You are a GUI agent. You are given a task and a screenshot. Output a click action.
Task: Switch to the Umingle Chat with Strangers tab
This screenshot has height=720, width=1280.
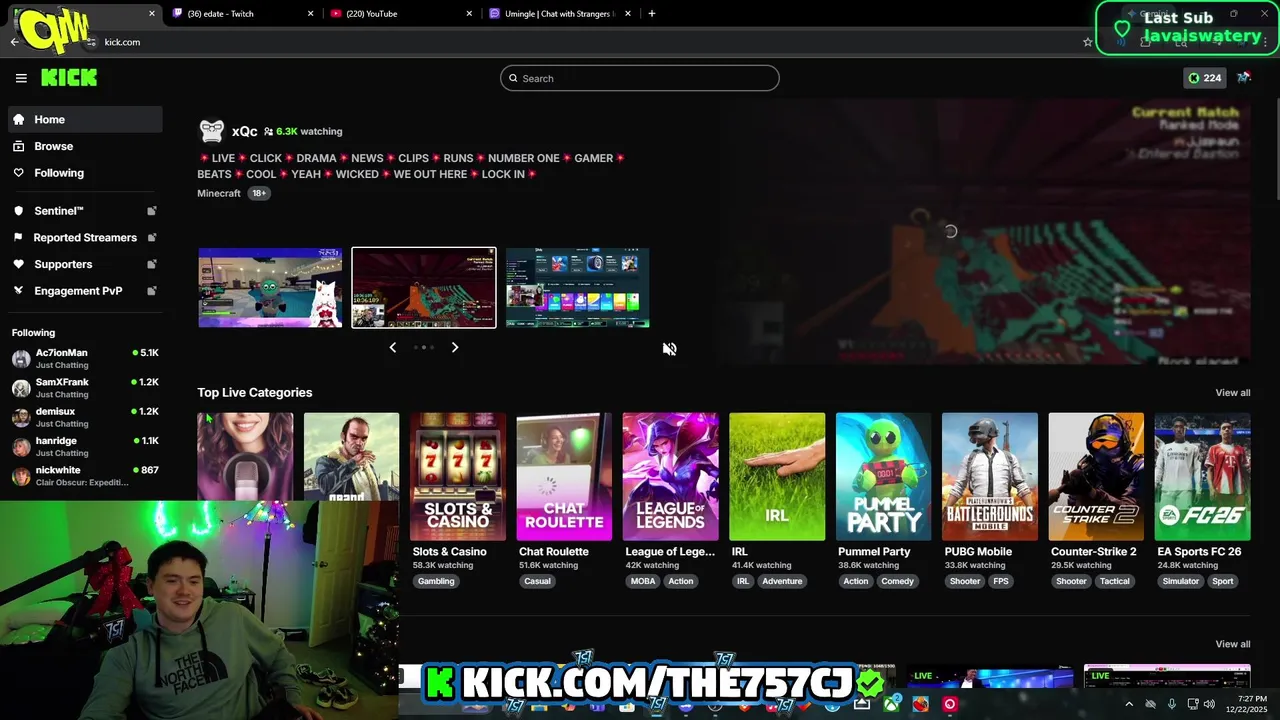560,14
